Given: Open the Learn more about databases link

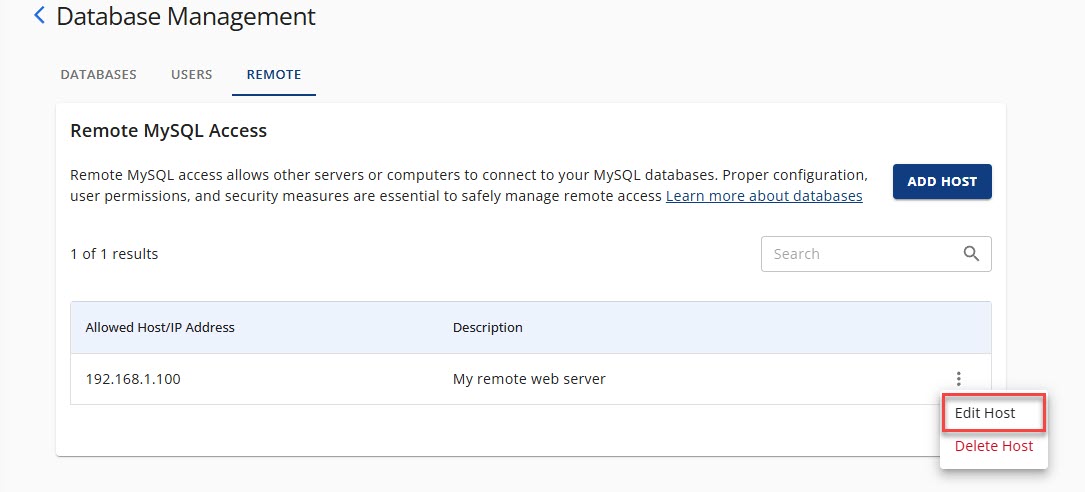Looking at the screenshot, I should 764,197.
